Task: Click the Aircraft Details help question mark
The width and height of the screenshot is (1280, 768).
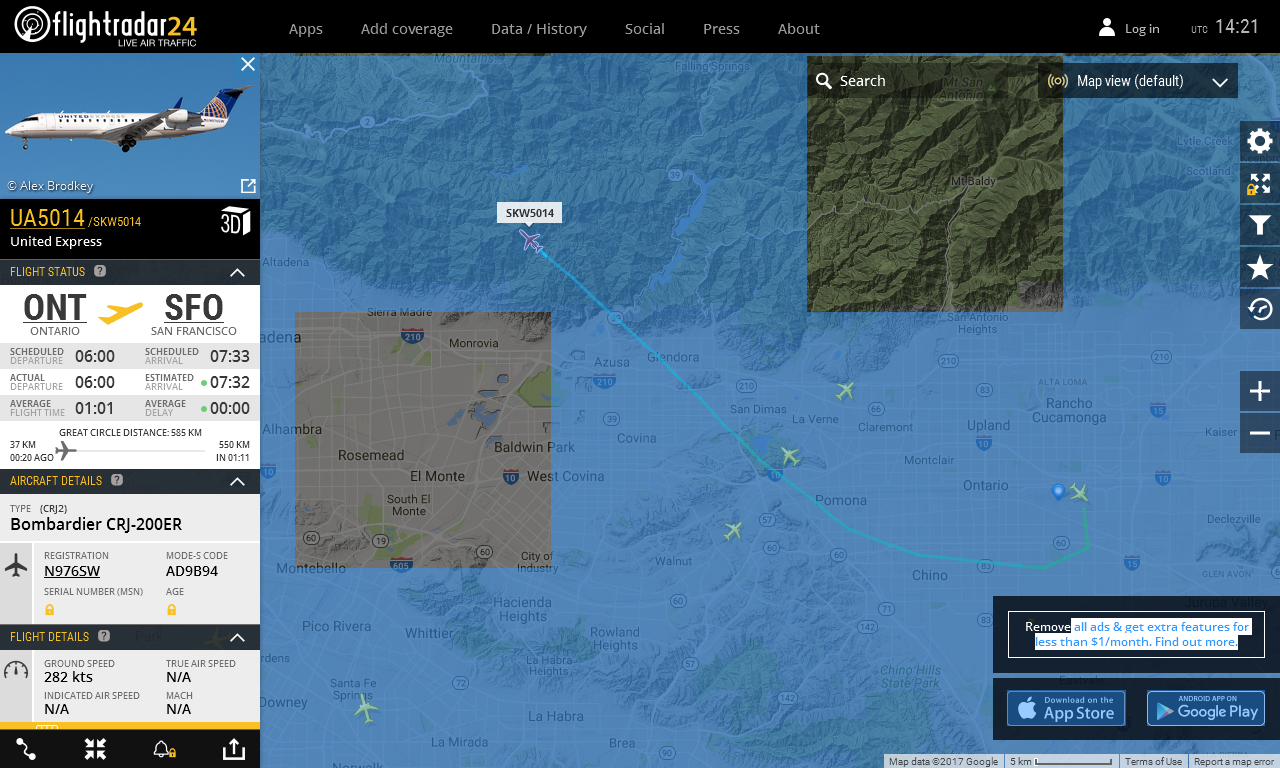Action: click(117, 480)
